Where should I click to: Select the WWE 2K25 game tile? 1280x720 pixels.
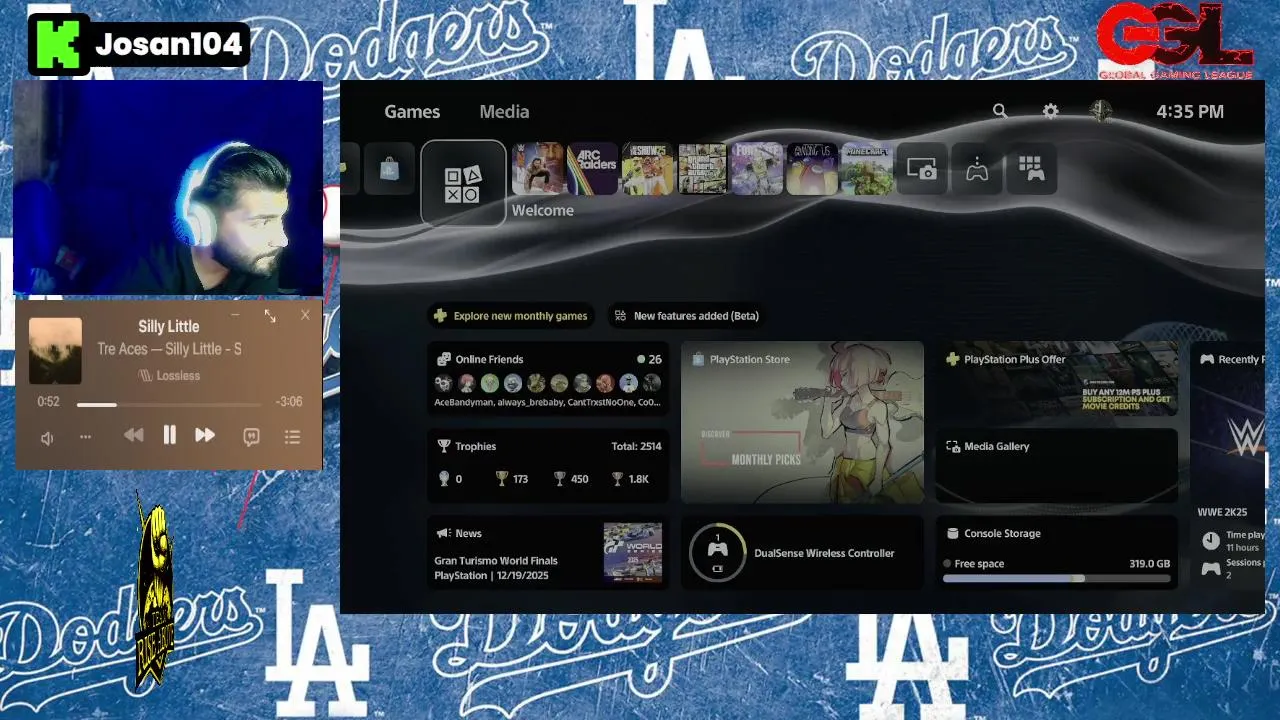tap(538, 169)
